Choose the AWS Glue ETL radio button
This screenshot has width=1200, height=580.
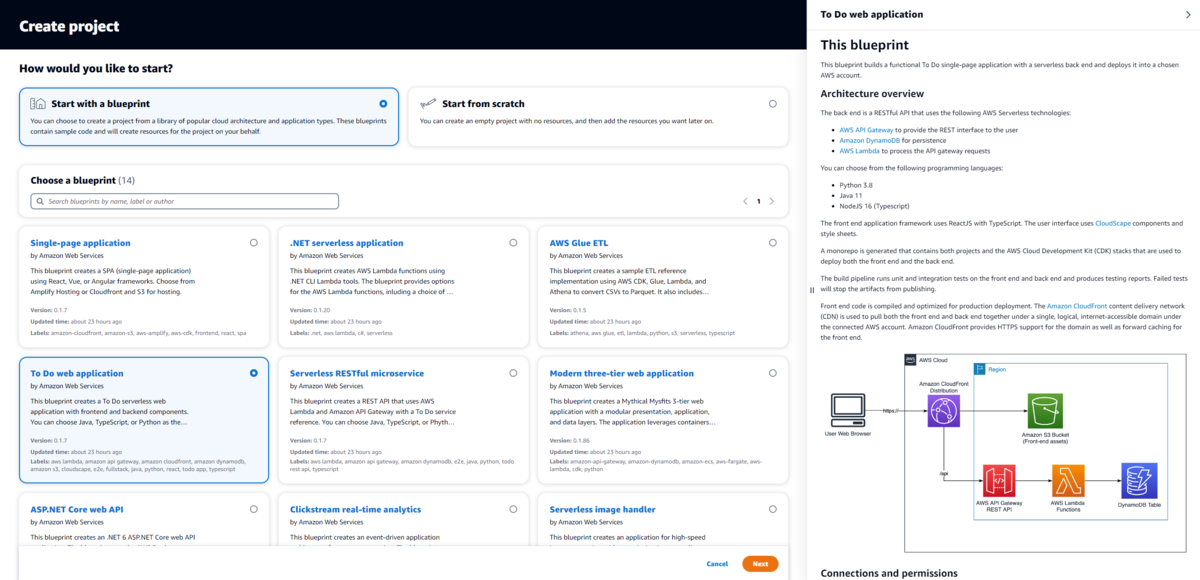pos(773,242)
